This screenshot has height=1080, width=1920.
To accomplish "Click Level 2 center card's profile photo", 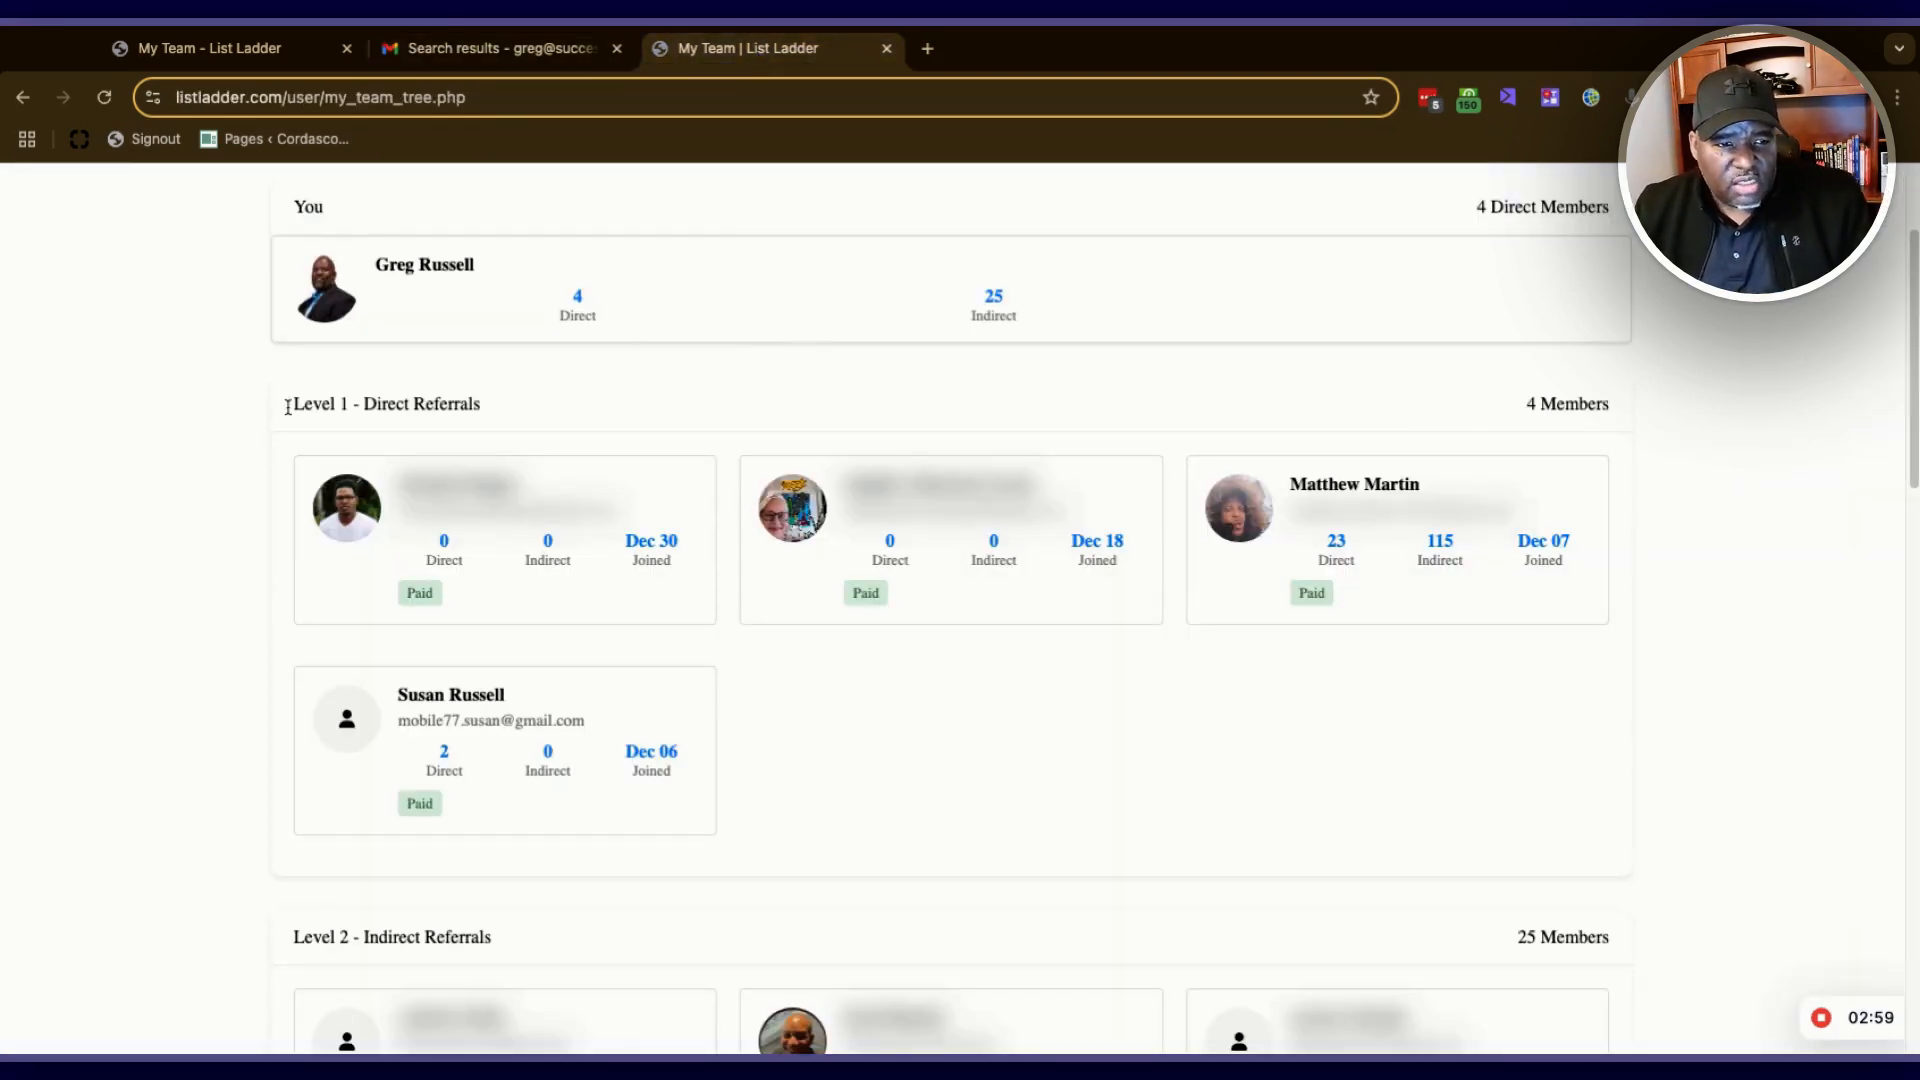I will coord(793,1031).
